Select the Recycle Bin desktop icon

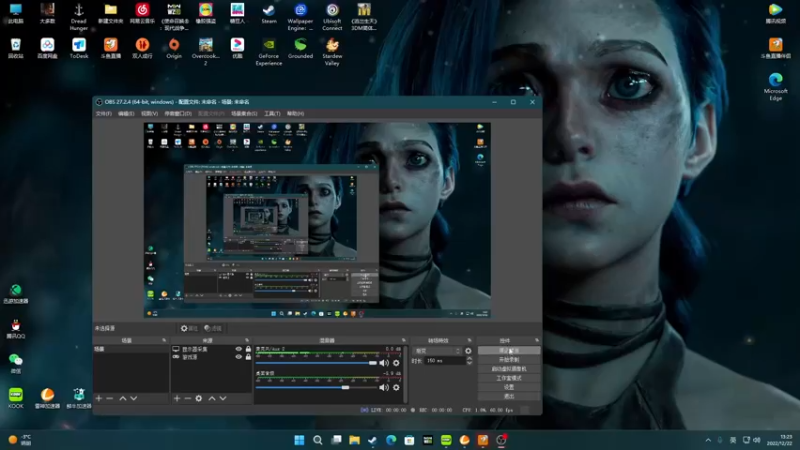15,48
